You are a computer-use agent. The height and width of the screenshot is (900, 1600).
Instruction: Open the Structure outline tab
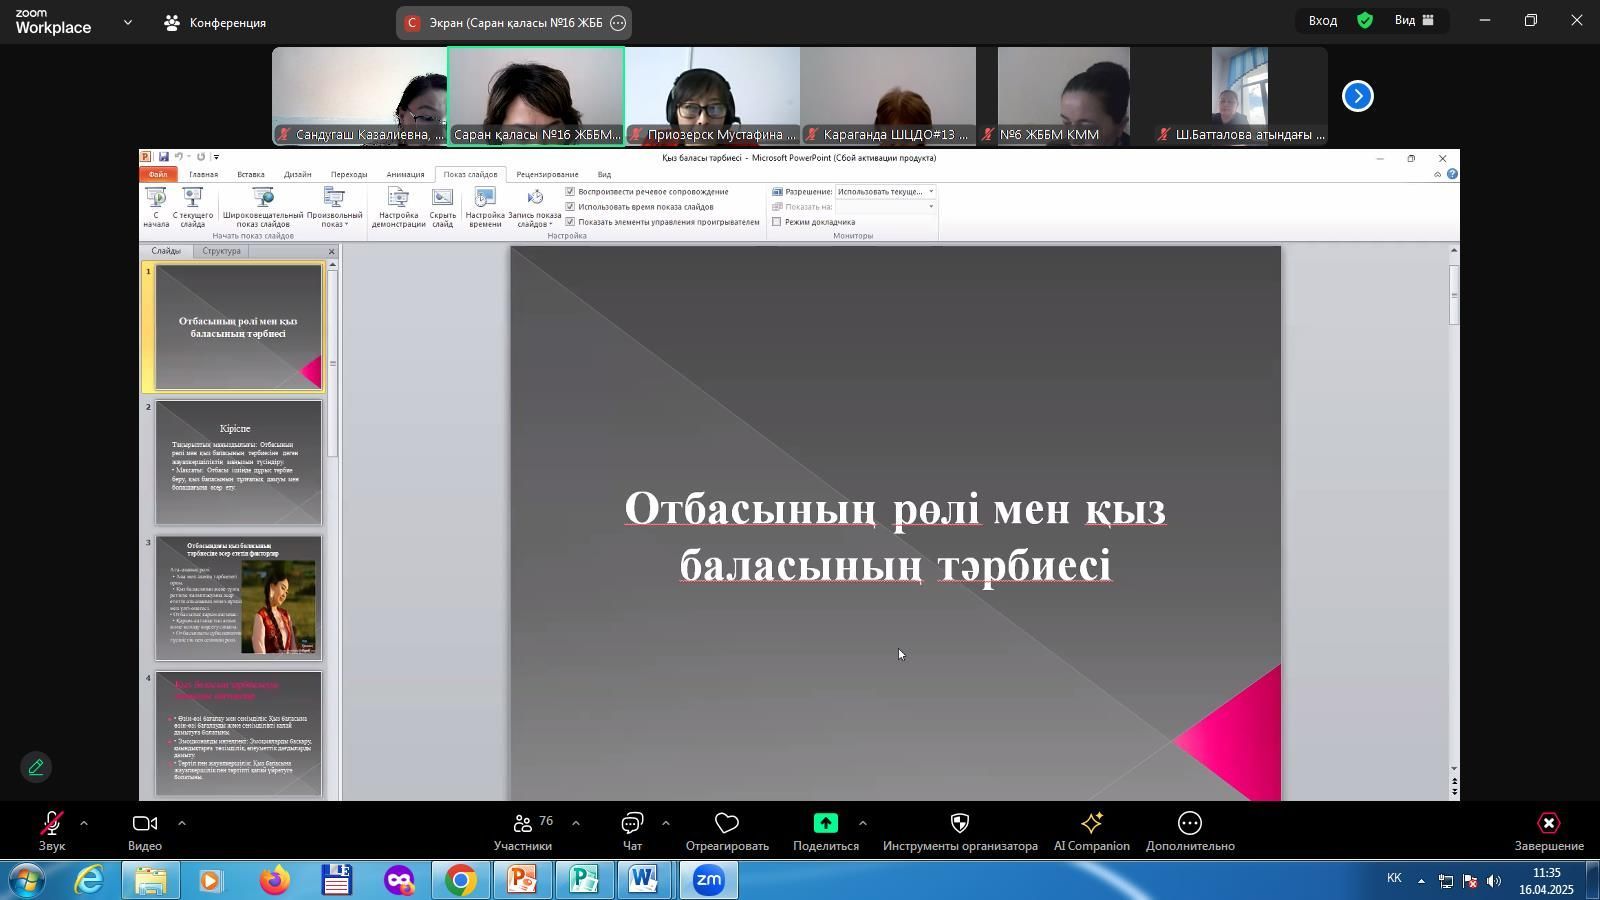click(221, 251)
